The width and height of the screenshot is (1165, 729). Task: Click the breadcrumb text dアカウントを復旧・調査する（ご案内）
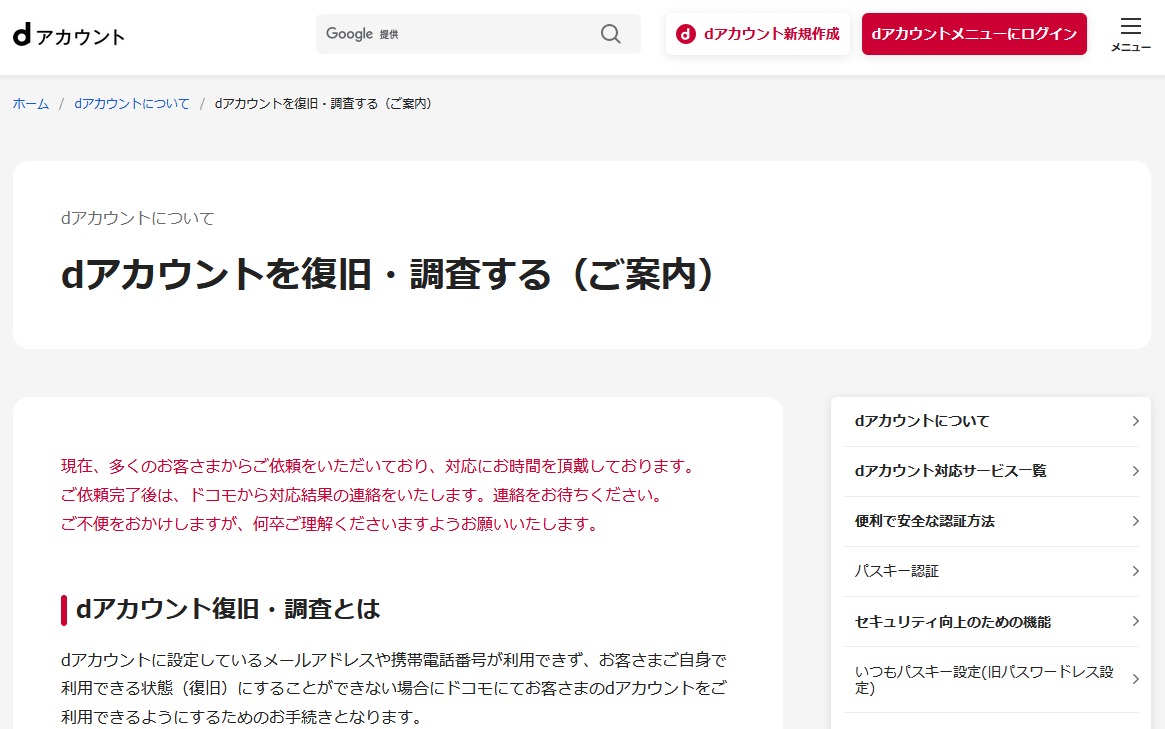(324, 103)
